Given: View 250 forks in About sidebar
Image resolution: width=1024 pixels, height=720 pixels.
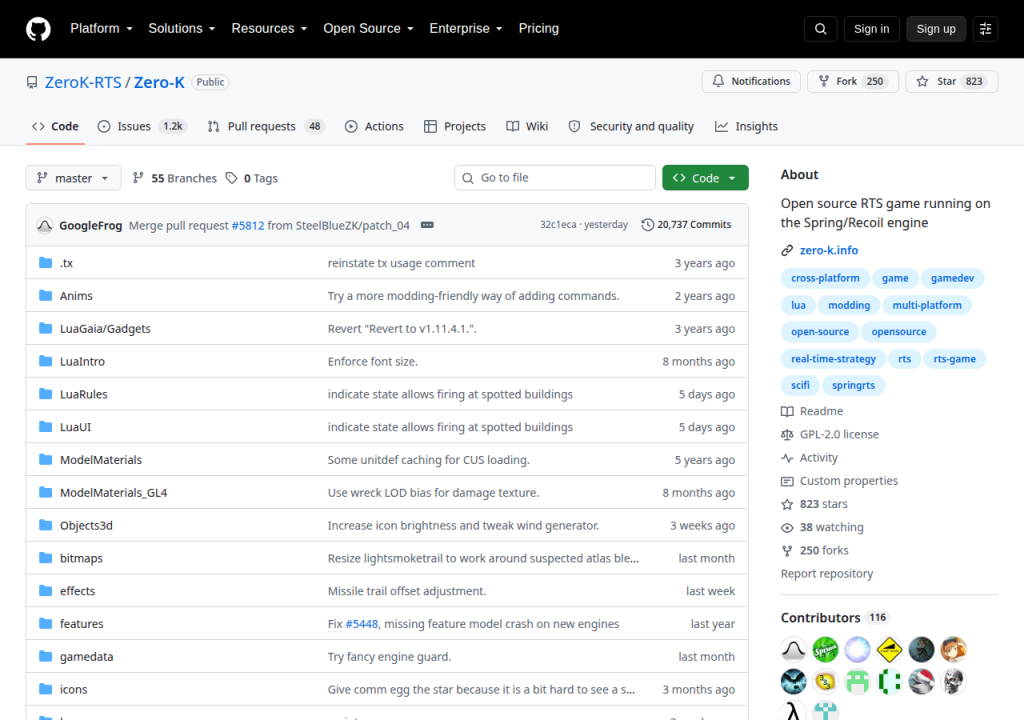Looking at the screenshot, I should 815,550.
